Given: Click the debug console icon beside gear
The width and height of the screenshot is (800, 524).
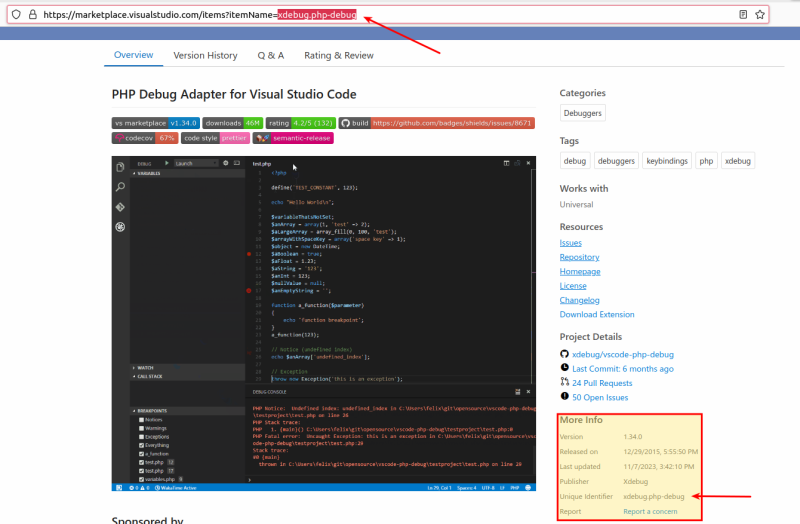Looking at the screenshot, I should tap(237, 163).
